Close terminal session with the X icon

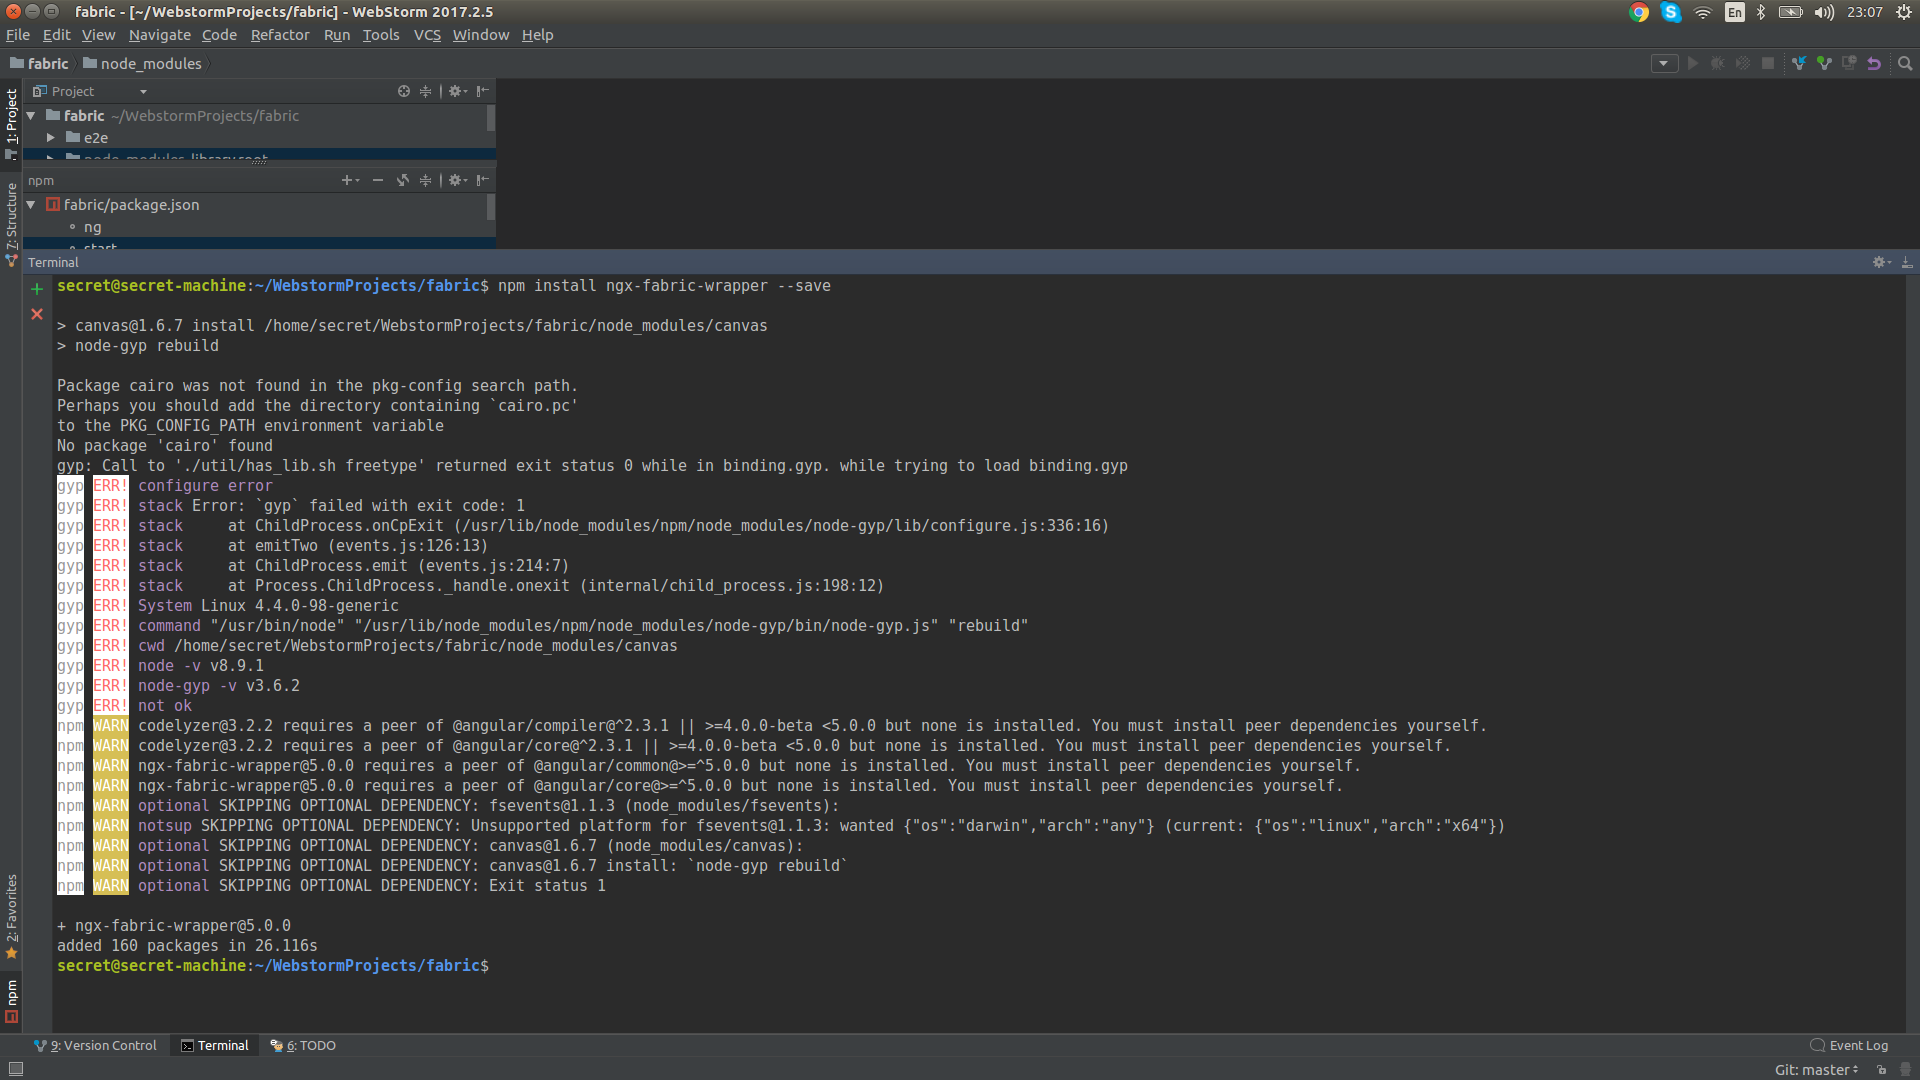(x=37, y=314)
